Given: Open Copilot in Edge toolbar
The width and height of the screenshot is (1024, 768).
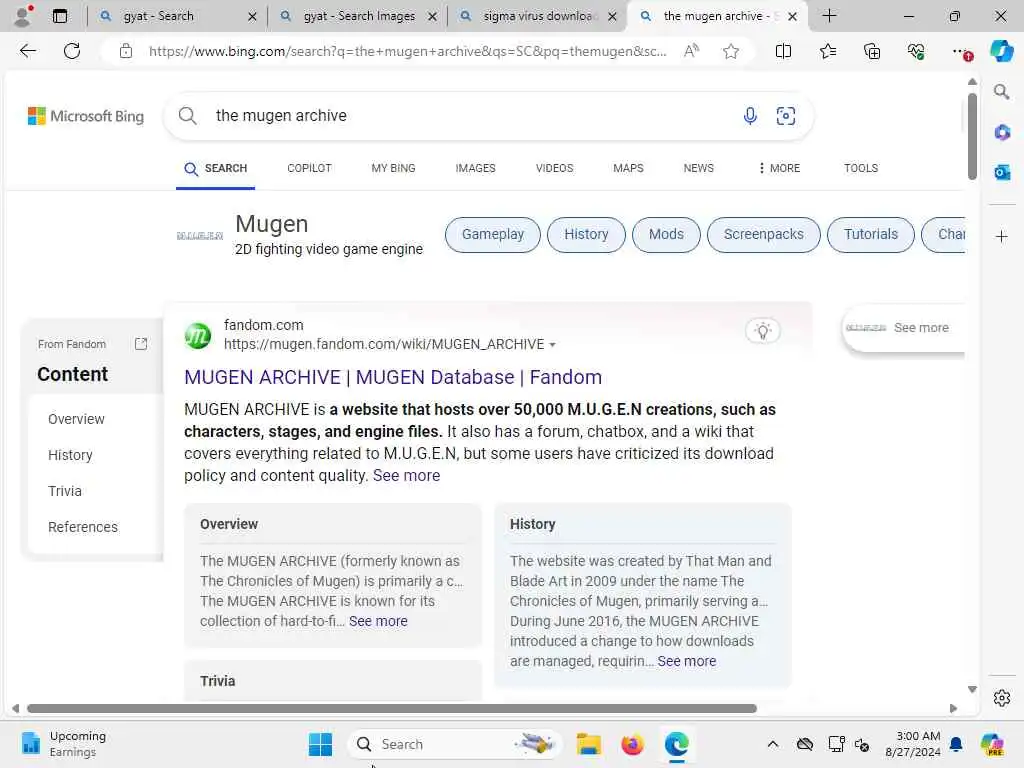Looking at the screenshot, I should click(x=1001, y=51).
